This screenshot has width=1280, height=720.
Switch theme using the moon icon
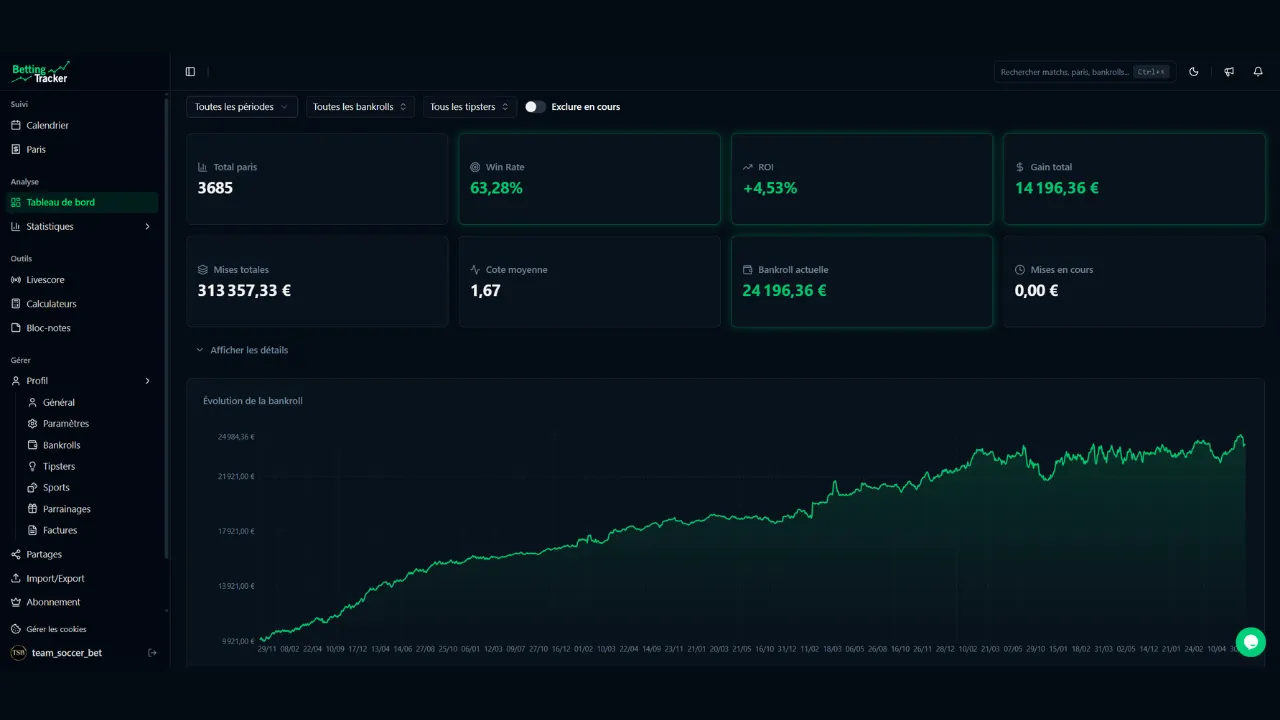pos(1194,72)
